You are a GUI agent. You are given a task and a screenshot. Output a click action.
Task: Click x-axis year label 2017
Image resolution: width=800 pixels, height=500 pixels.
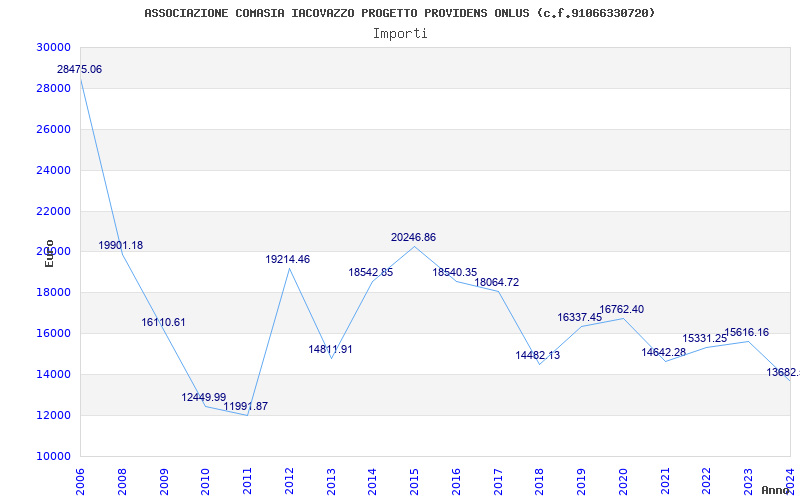(x=498, y=482)
